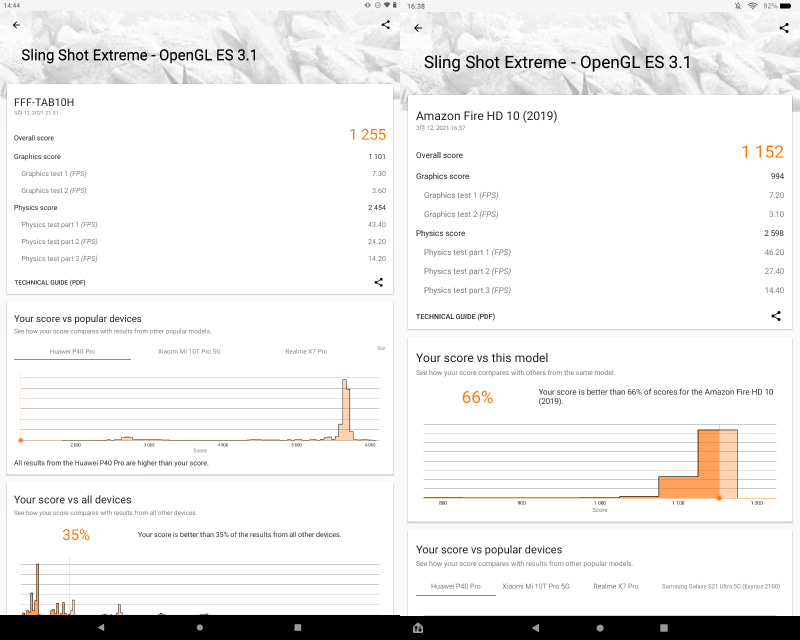Tap Graphics test 2 value 3.60
Screen dimensions: 800x640
(x=379, y=190)
